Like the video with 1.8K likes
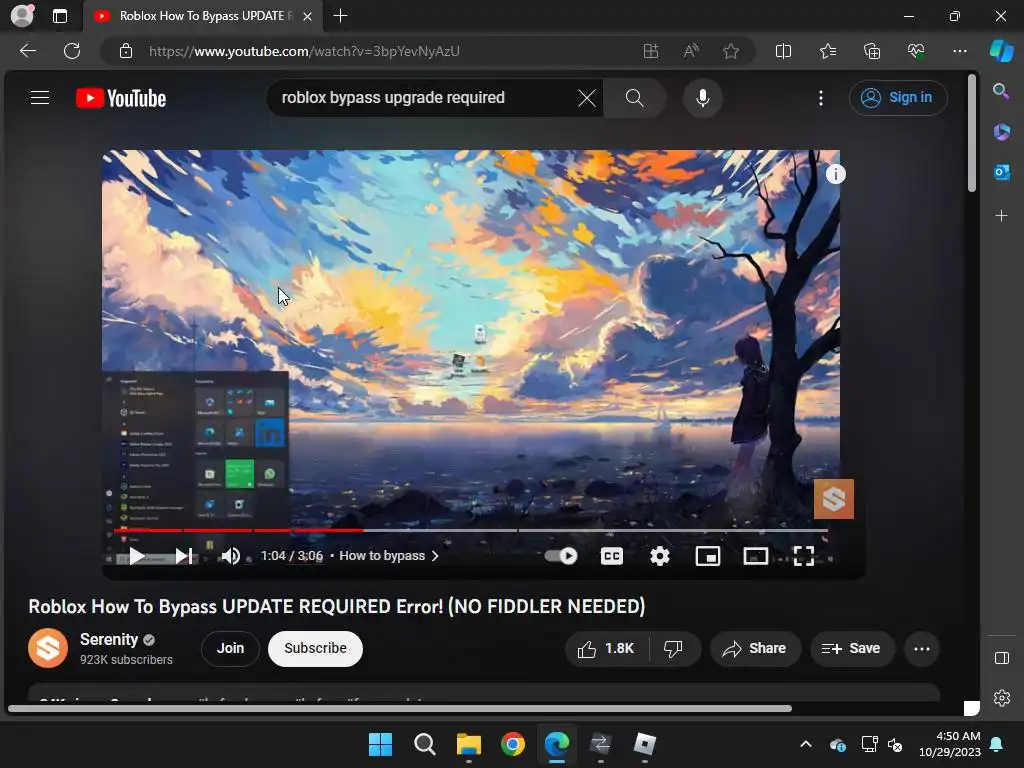The image size is (1024, 768). coord(606,648)
